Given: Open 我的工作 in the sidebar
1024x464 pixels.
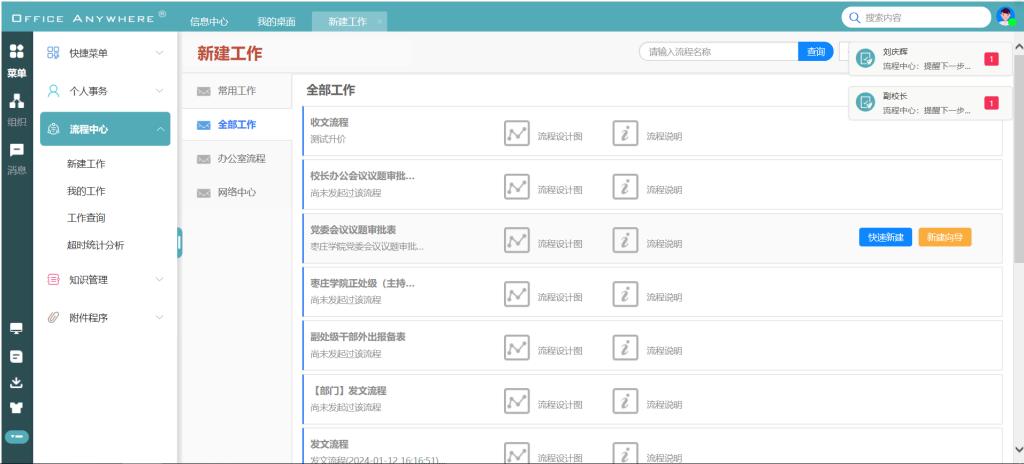Looking at the screenshot, I should click(86, 191).
